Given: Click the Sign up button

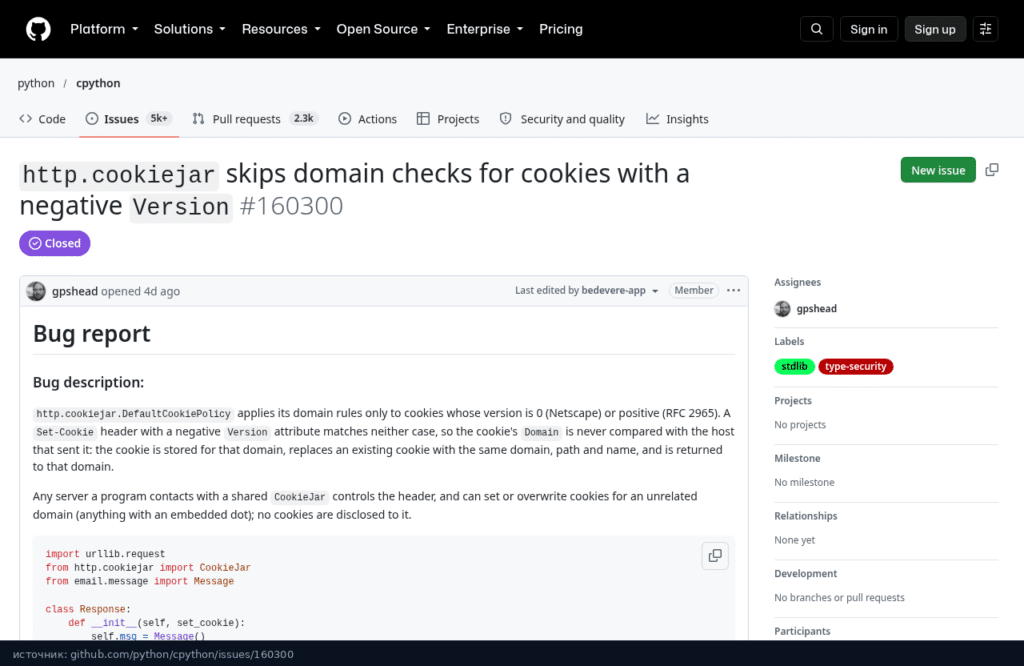Looking at the screenshot, I should [x=935, y=29].
